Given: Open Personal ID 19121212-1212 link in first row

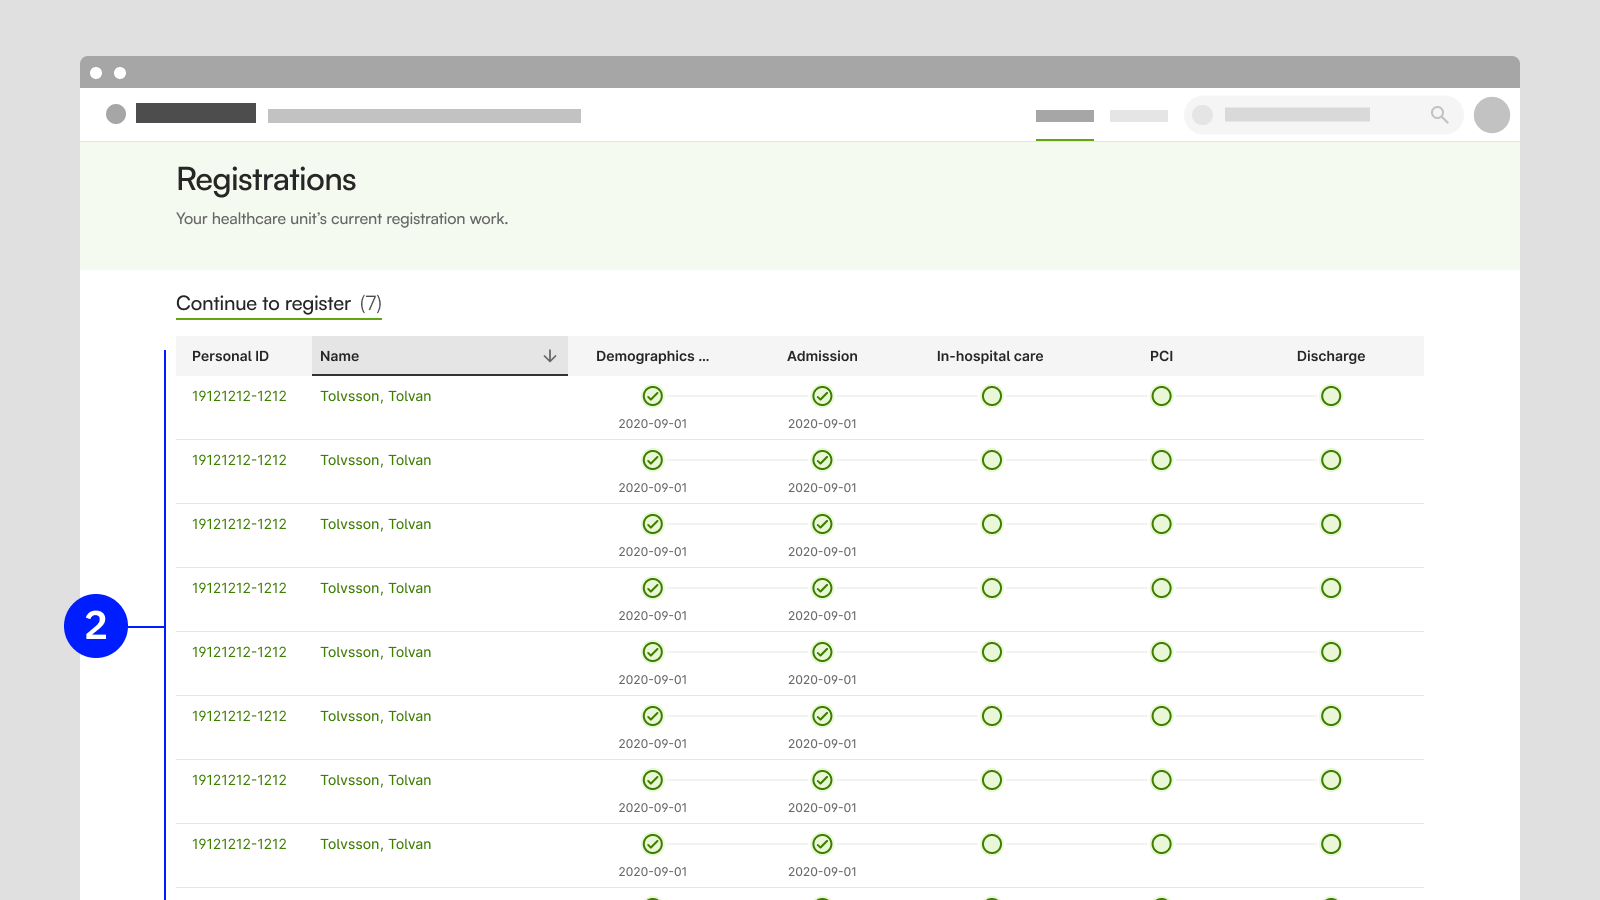Looking at the screenshot, I should [239, 396].
